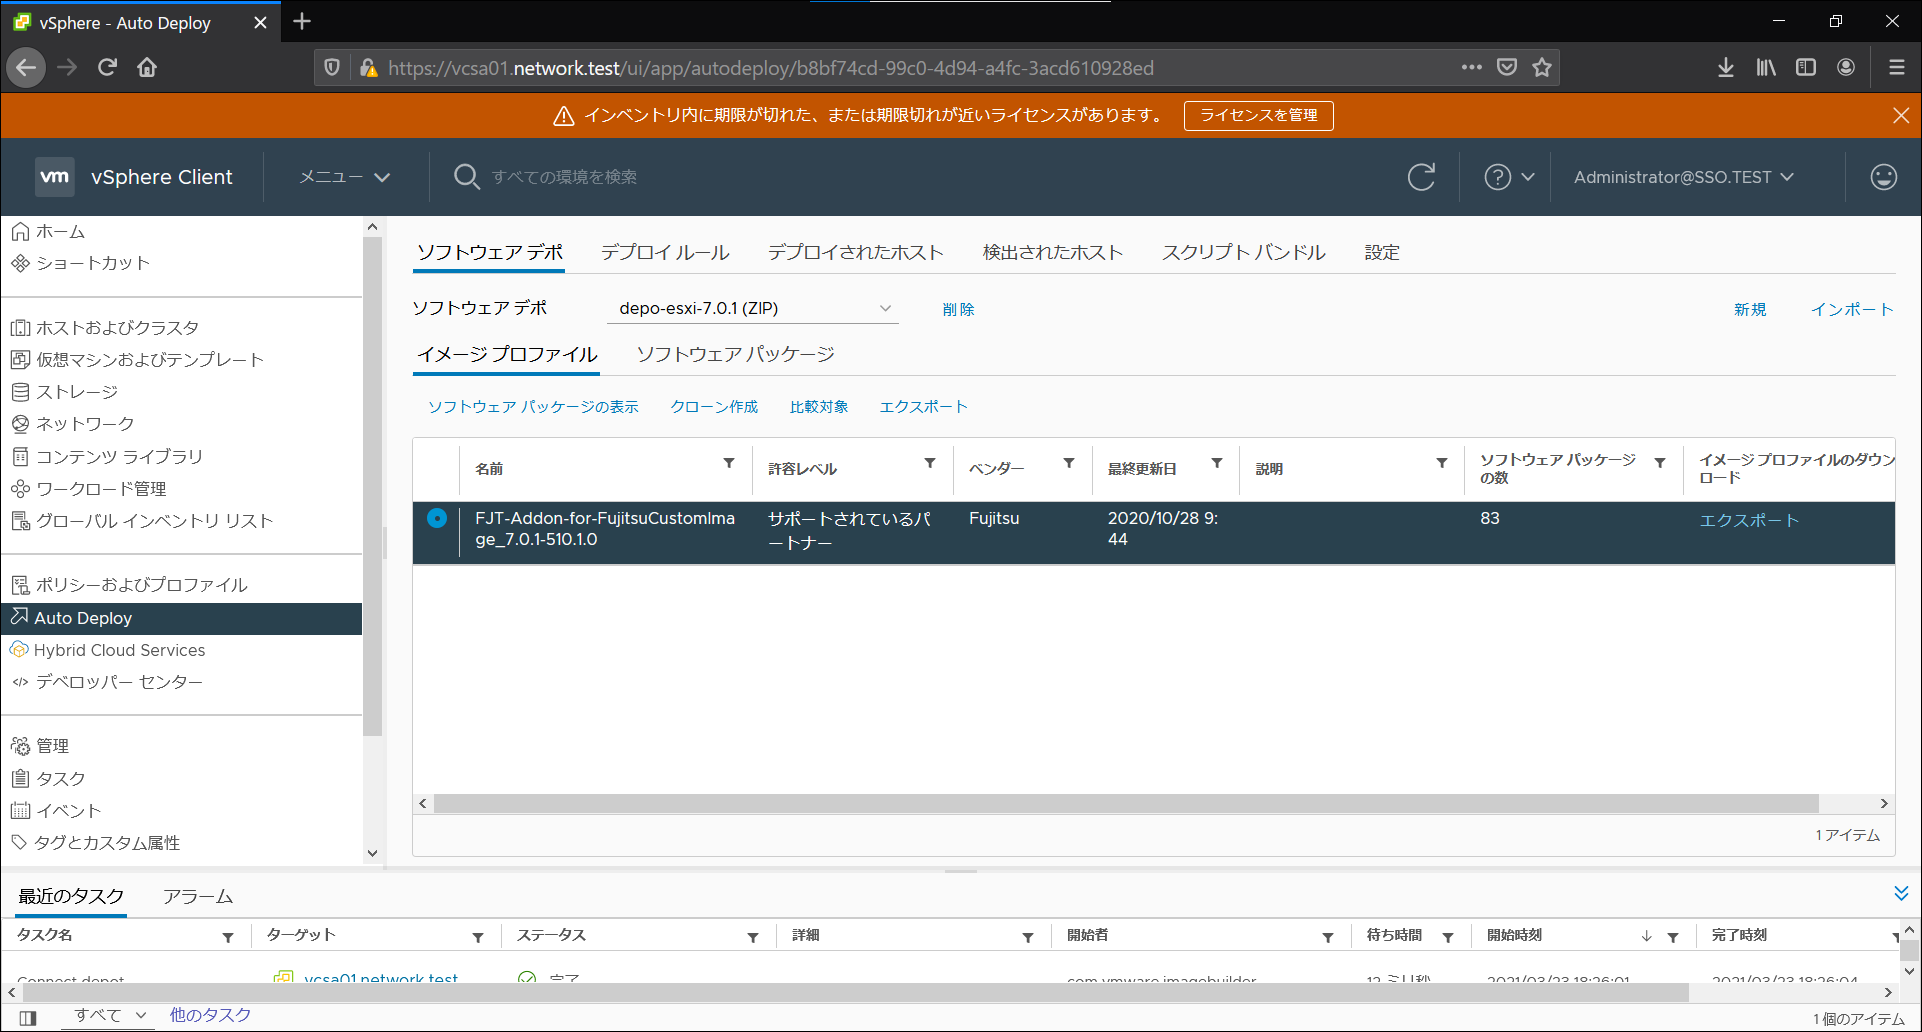
Task: Open ワークロード管理 in sidebar
Action: tap(88, 489)
